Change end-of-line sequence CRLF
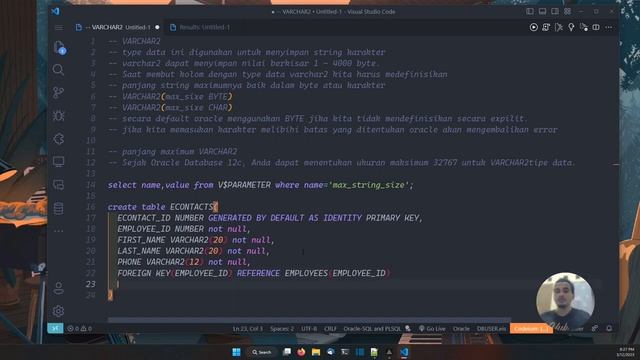The height and width of the screenshot is (360, 640). tap(330, 328)
